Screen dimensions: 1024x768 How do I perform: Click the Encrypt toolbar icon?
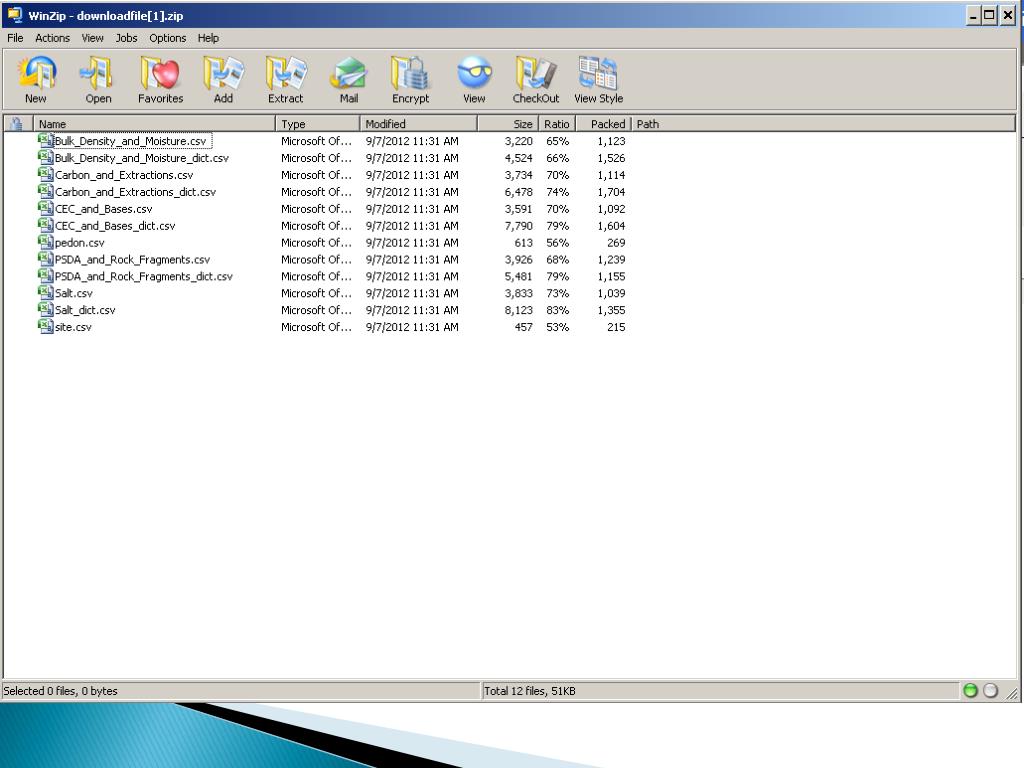click(x=410, y=73)
